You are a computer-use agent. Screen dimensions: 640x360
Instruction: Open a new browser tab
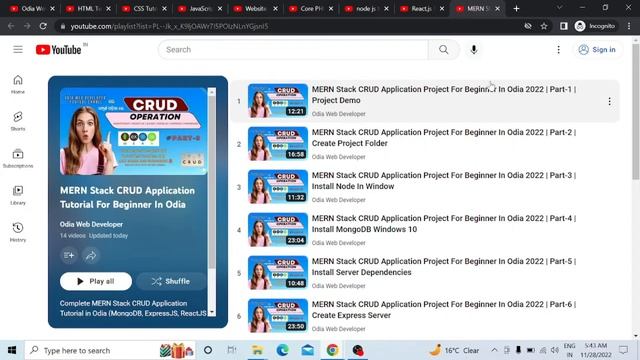(x=516, y=9)
